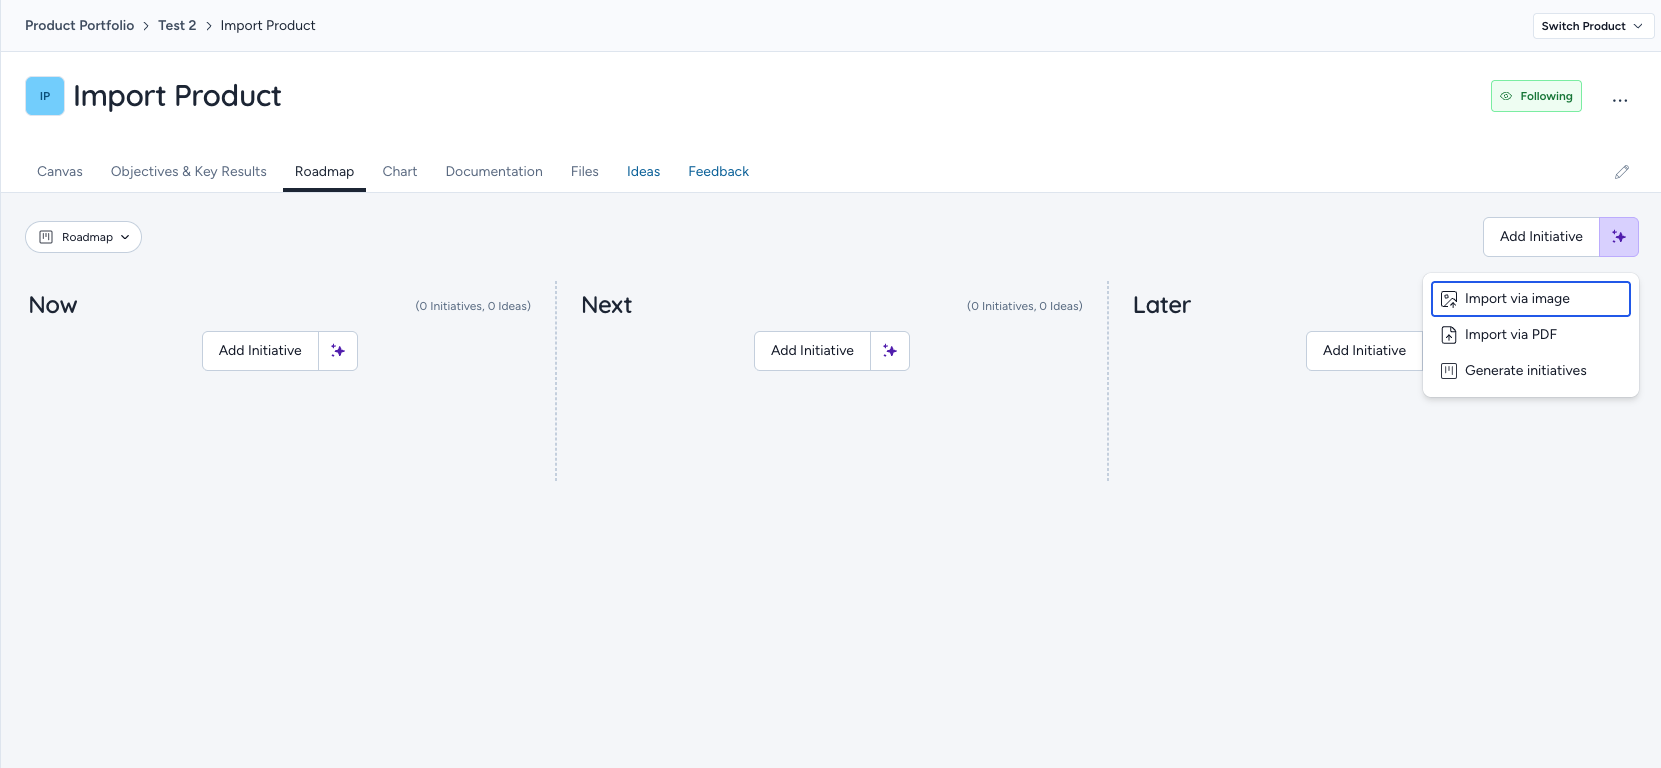Navigate to Product Portfolio breadcrumb
Viewport: 1661px width, 768px height.
point(79,26)
